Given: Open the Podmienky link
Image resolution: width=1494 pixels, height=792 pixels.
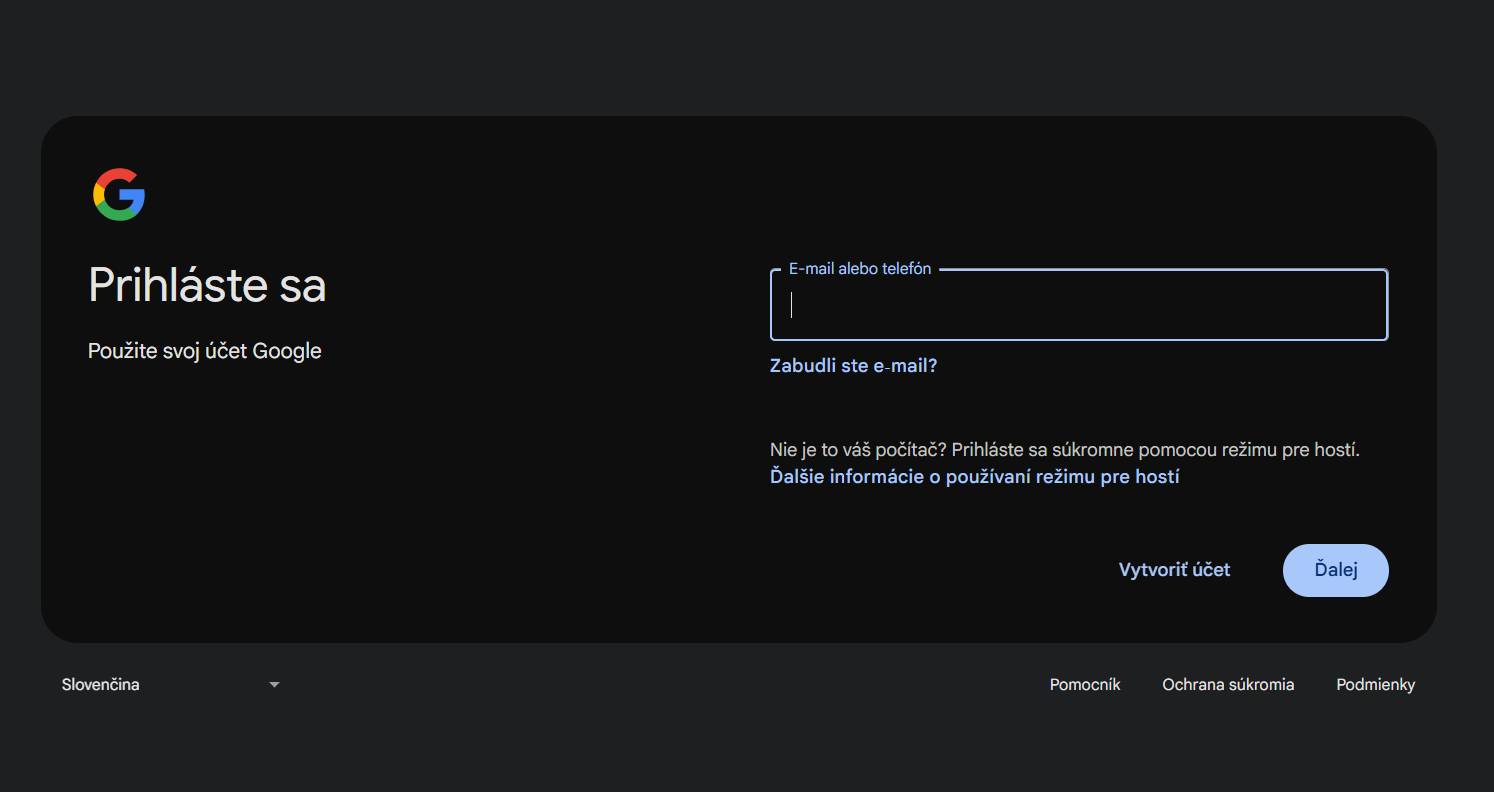Looking at the screenshot, I should [x=1375, y=685].
